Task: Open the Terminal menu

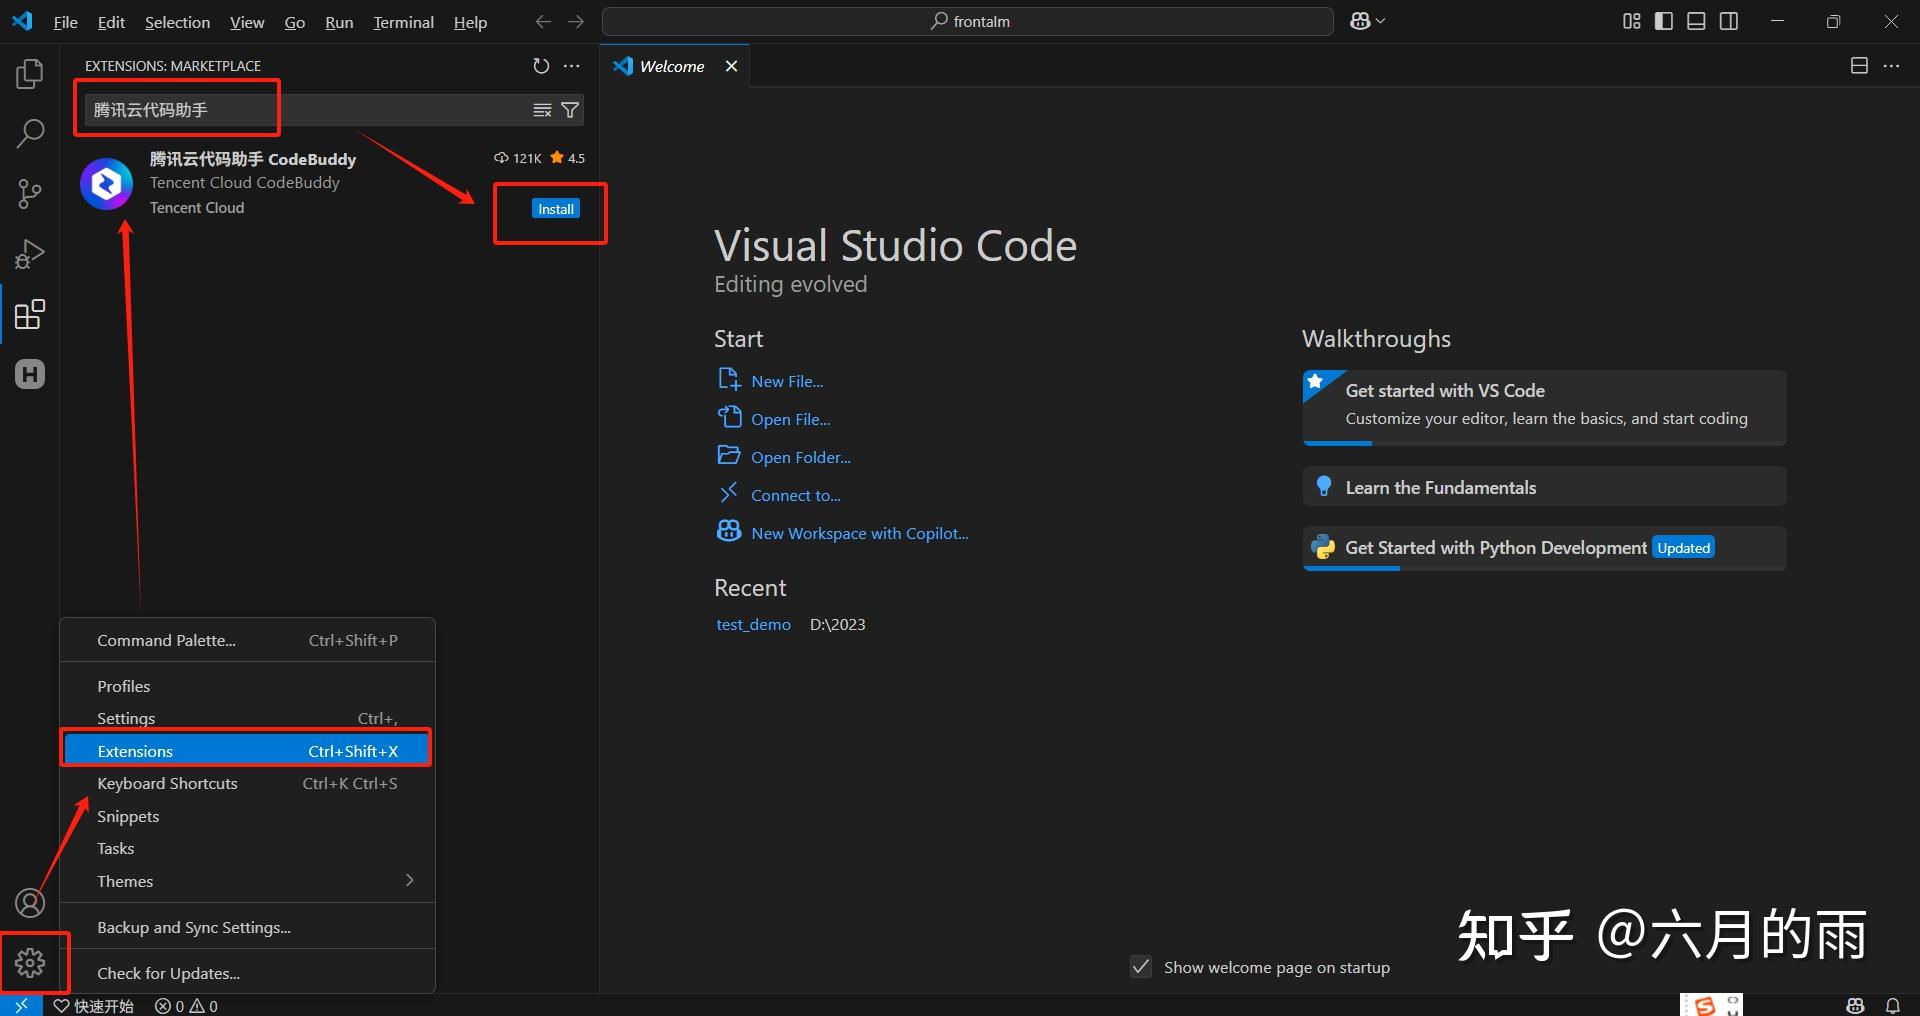Action: (x=403, y=21)
